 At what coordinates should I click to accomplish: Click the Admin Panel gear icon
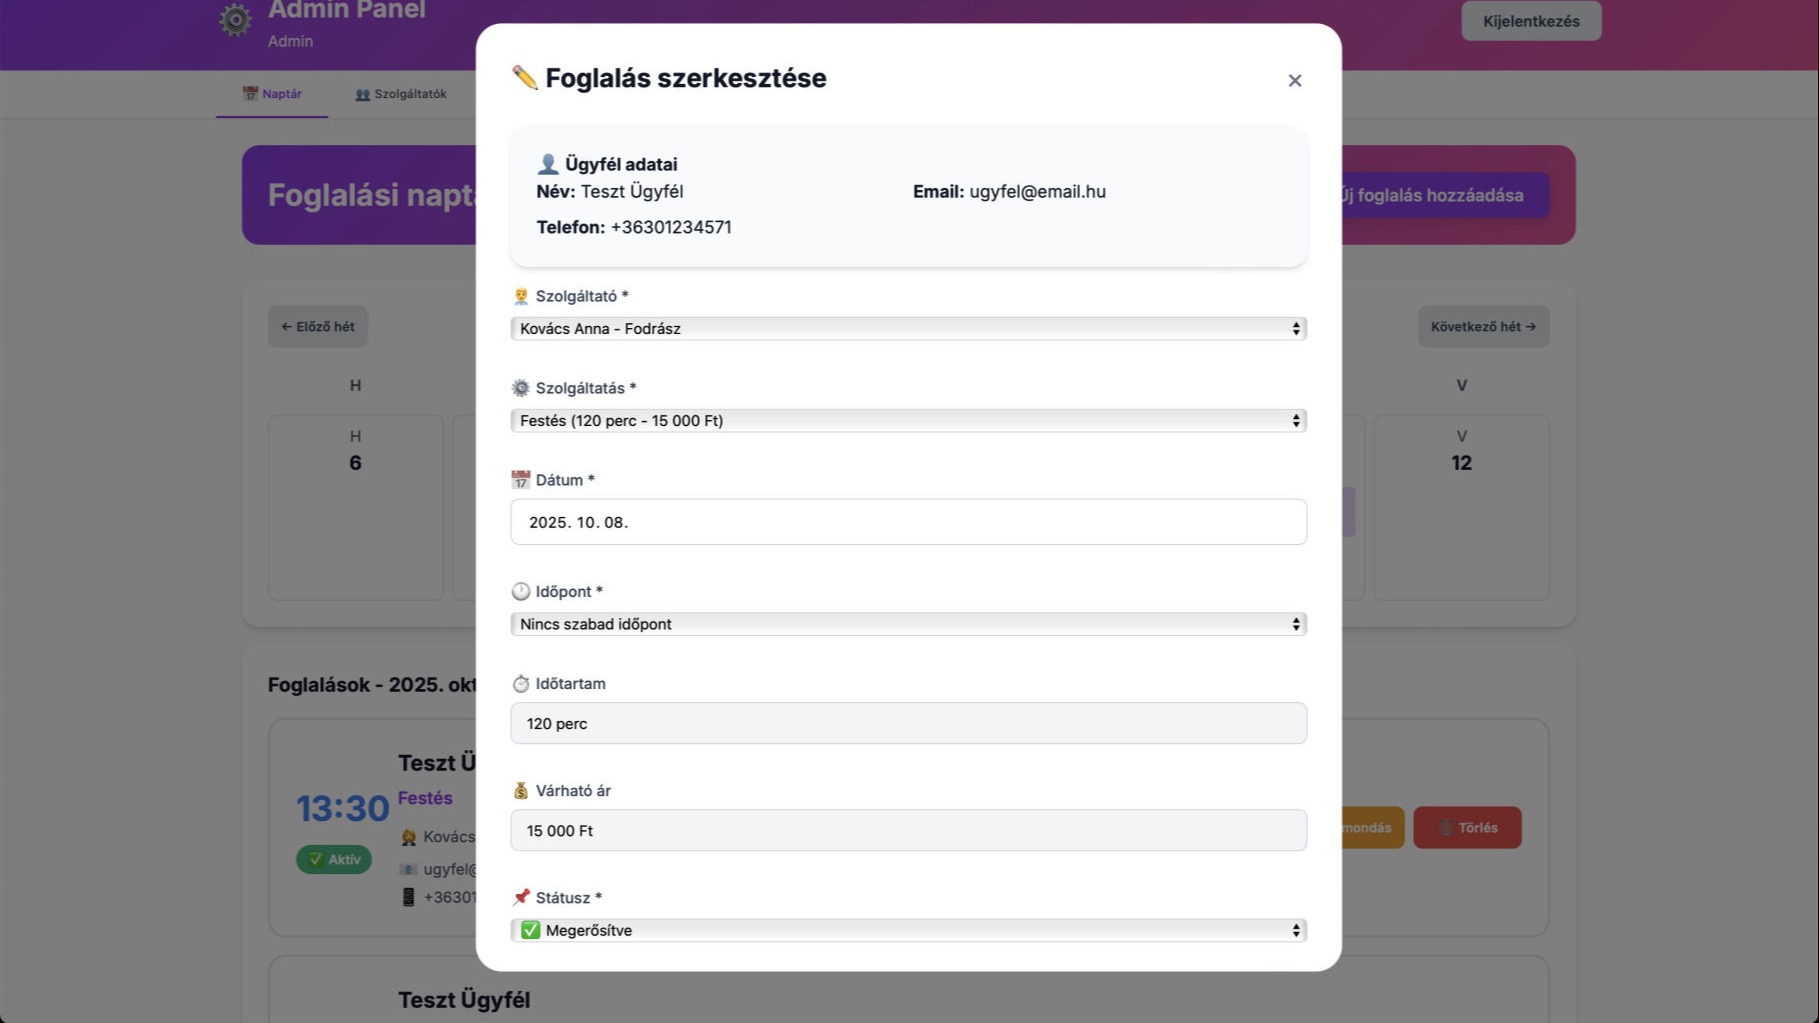point(235,20)
